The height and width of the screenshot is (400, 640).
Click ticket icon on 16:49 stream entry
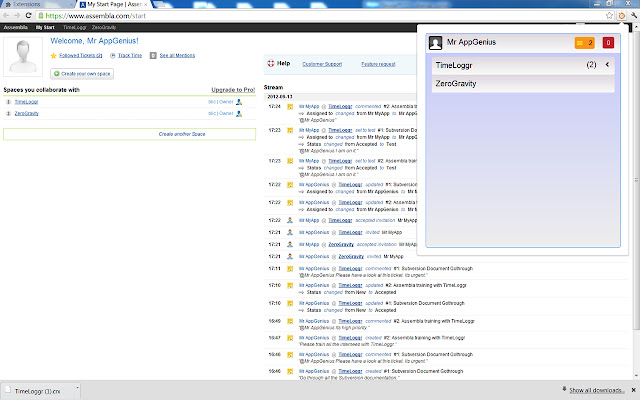coord(290,322)
